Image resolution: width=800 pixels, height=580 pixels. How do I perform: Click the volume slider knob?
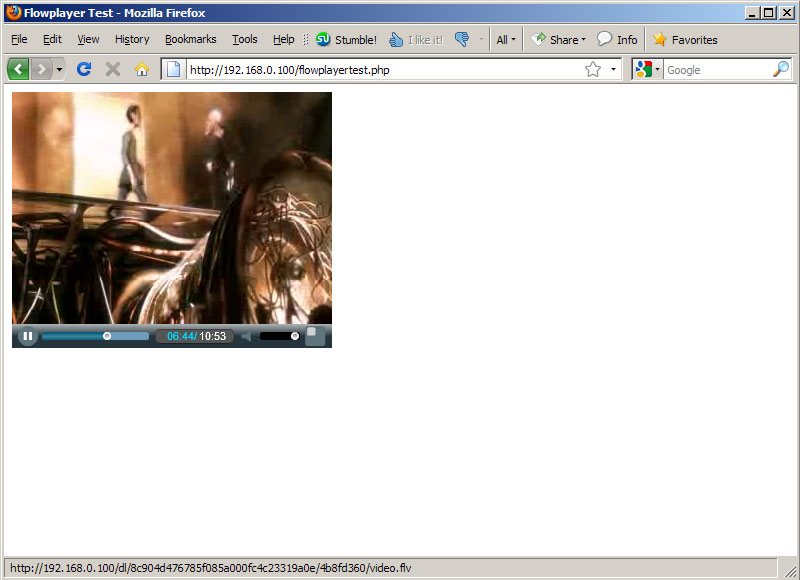(295, 336)
